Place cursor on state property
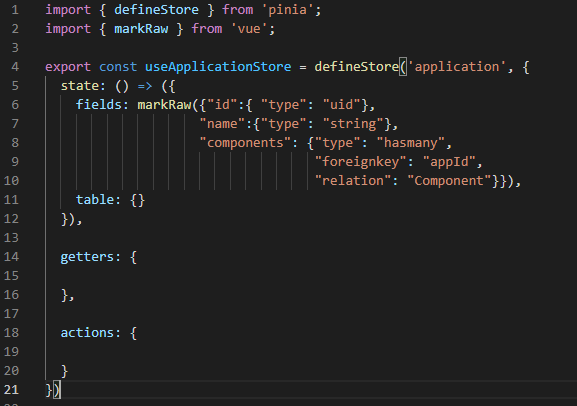The height and width of the screenshot is (406, 577). point(79,86)
